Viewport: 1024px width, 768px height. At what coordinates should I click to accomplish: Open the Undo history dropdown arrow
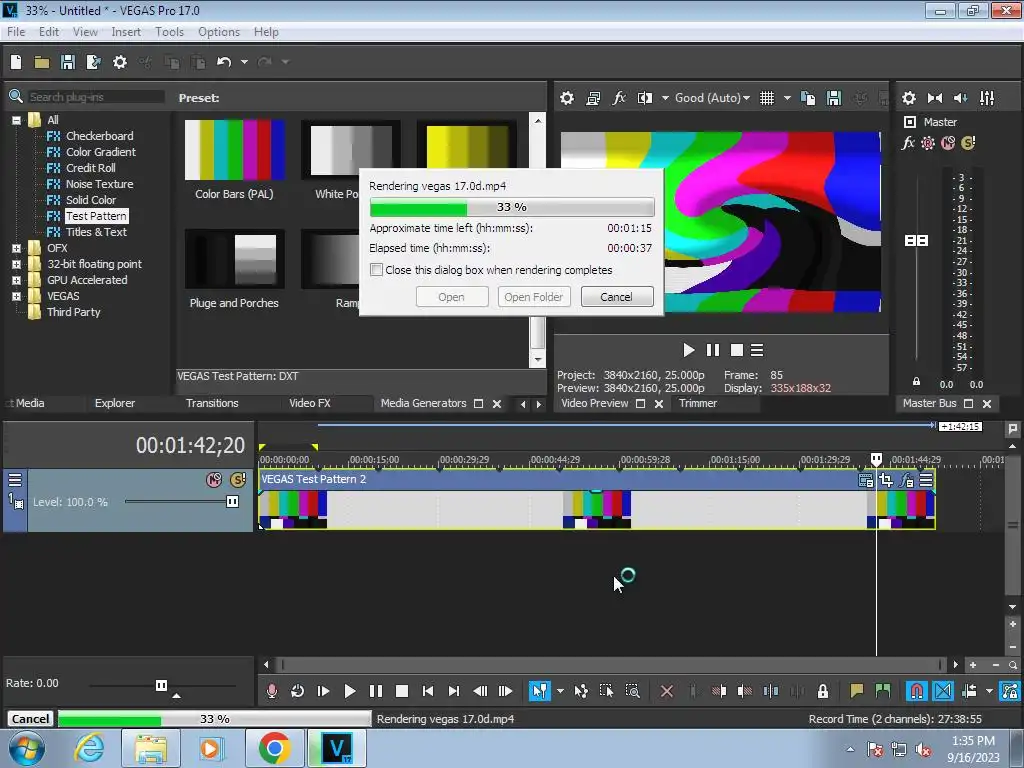[x=244, y=62]
